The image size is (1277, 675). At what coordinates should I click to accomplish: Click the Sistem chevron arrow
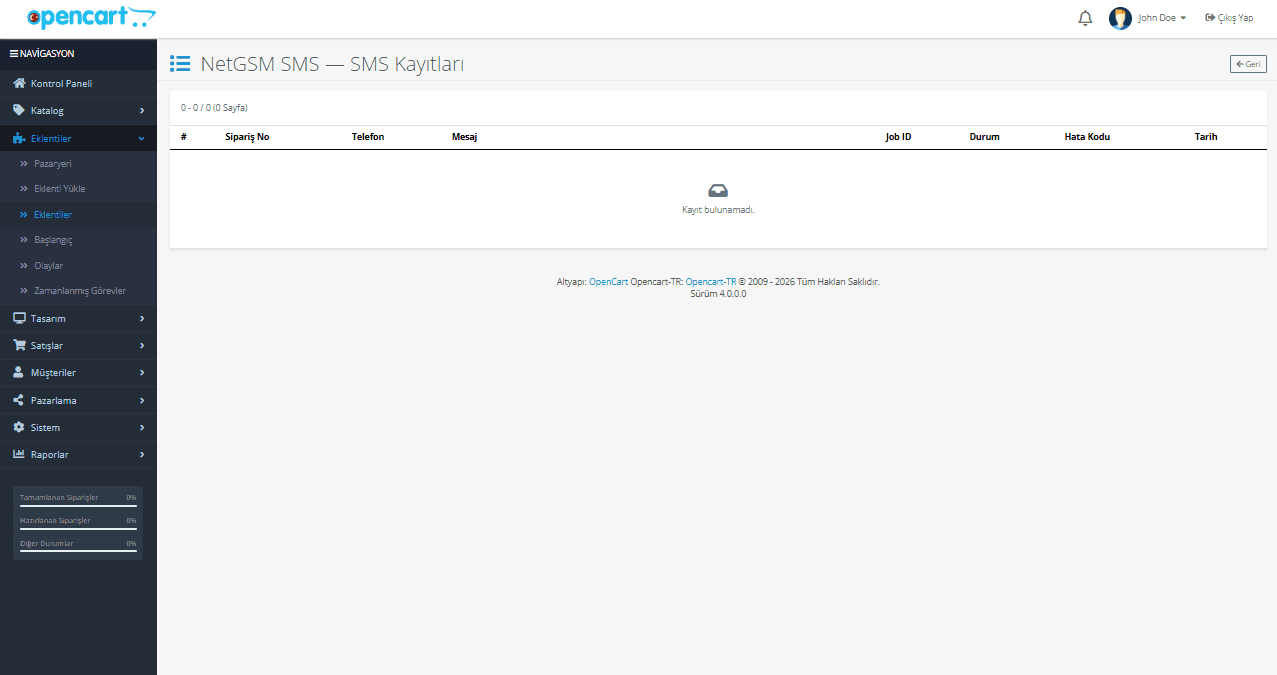tap(142, 428)
